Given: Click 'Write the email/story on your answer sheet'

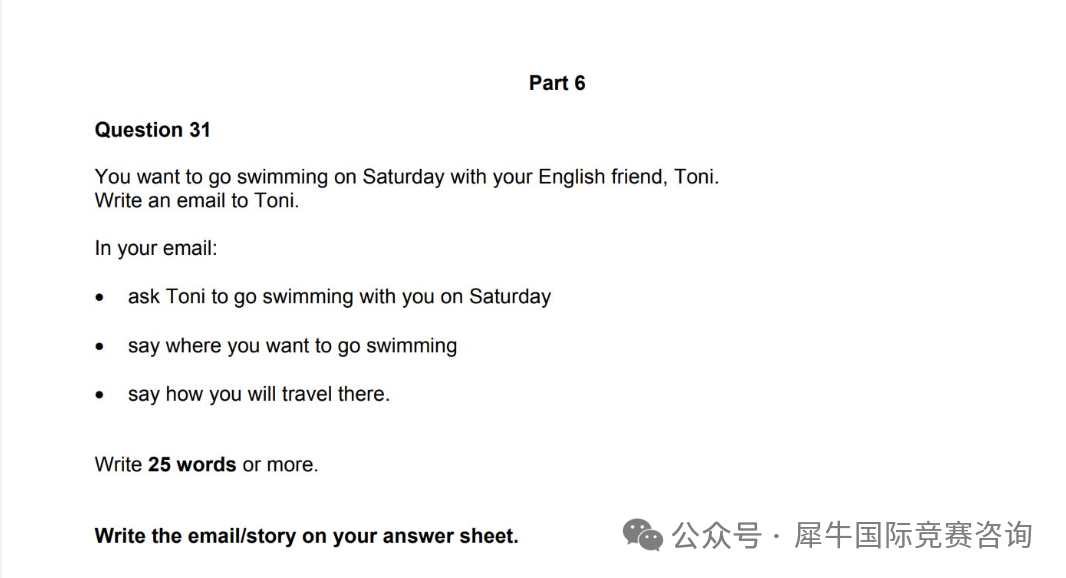Looking at the screenshot, I should tap(307, 536).
